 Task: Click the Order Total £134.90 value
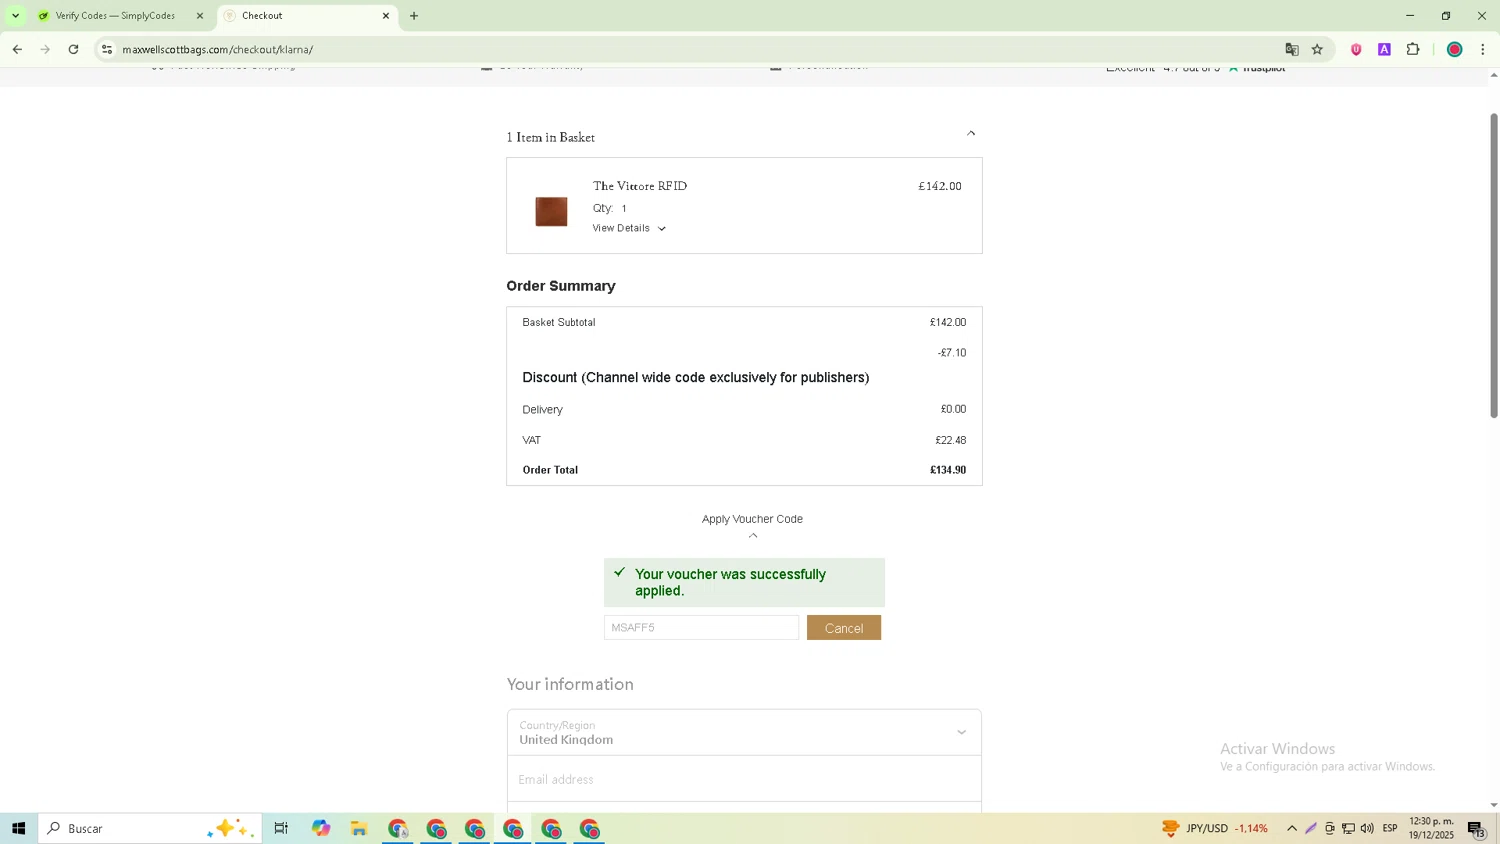948,470
